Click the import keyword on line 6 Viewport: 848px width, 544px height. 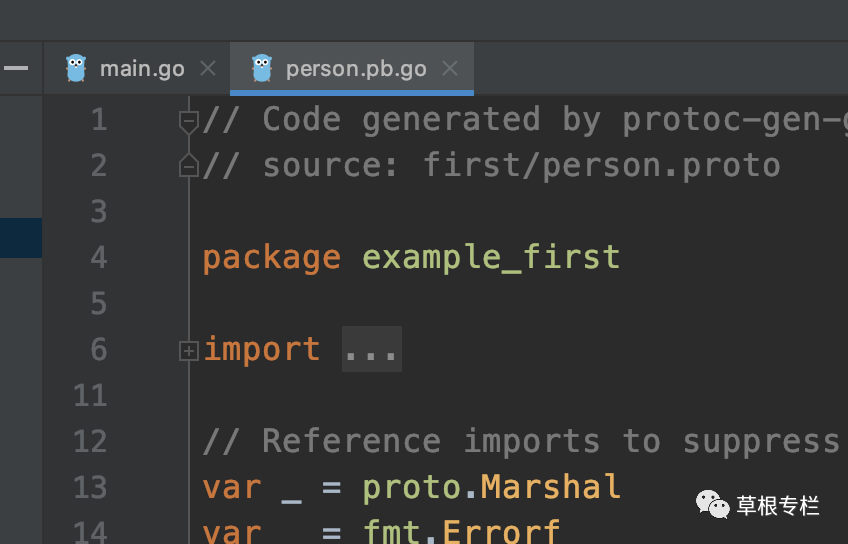click(x=262, y=349)
